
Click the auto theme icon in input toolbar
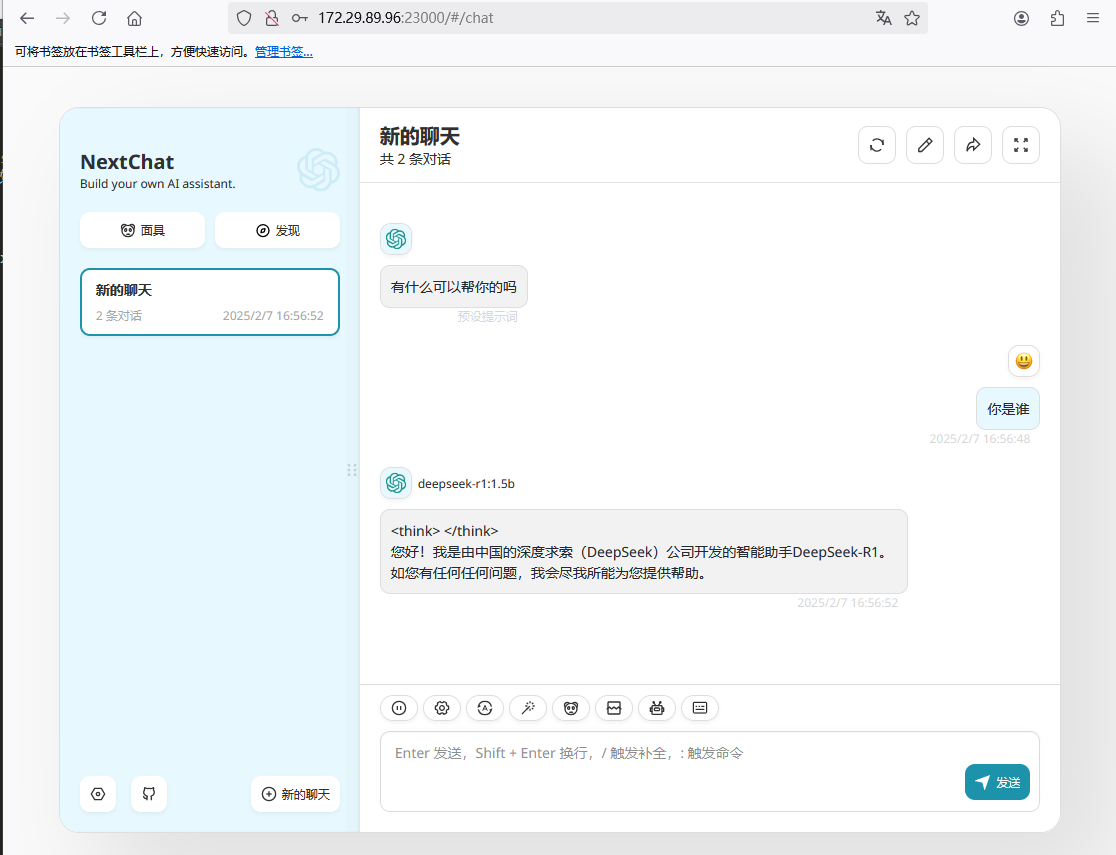(x=485, y=708)
